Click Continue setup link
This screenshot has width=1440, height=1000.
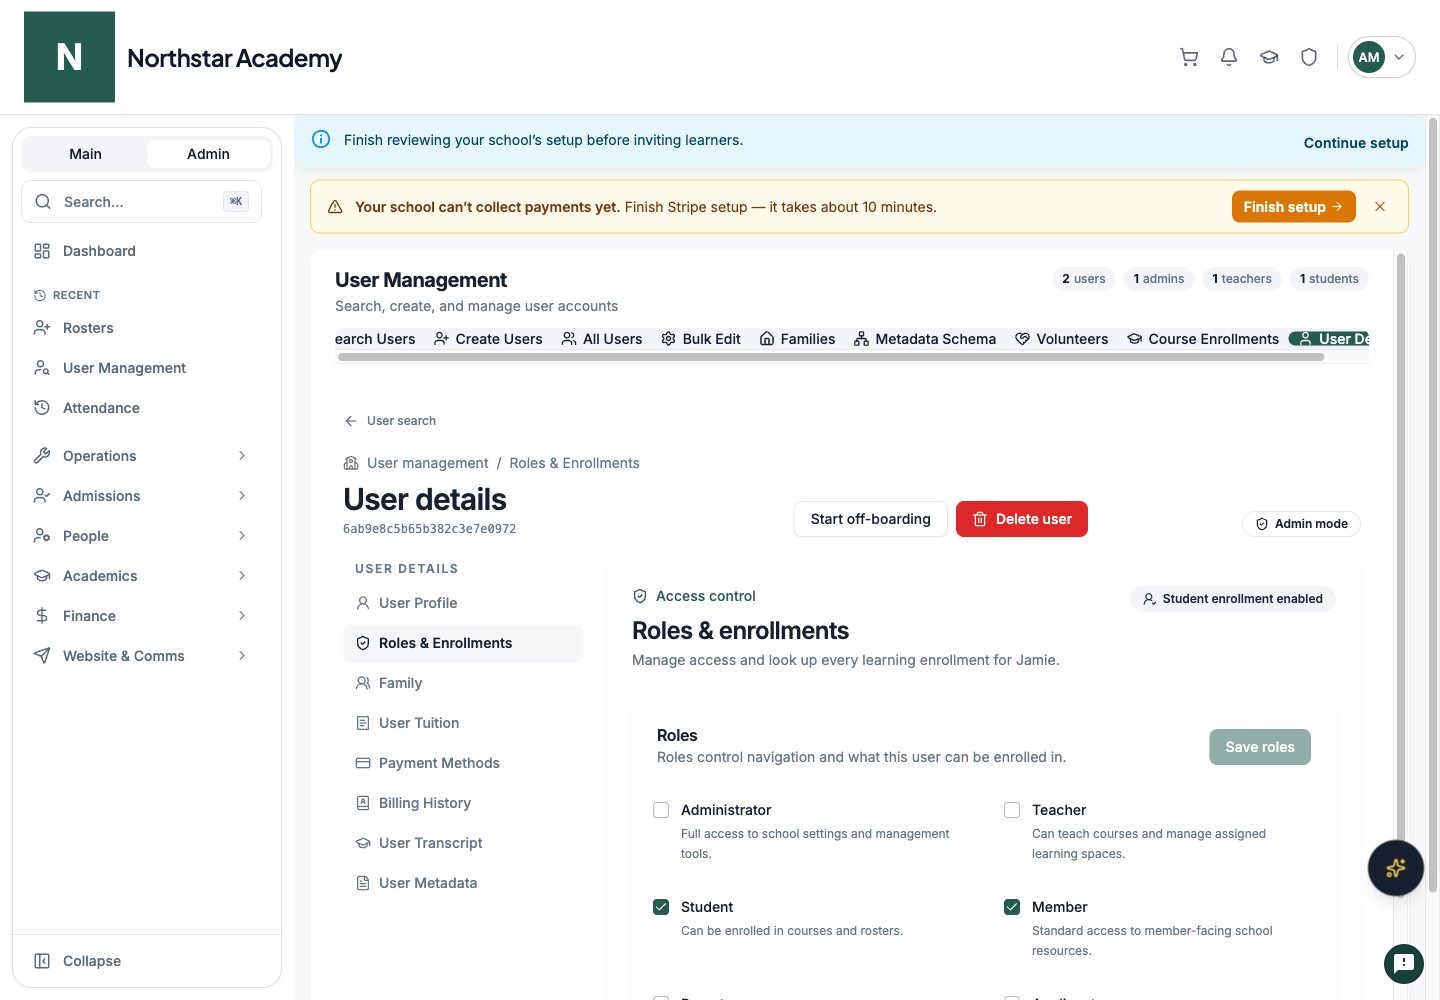(1356, 143)
